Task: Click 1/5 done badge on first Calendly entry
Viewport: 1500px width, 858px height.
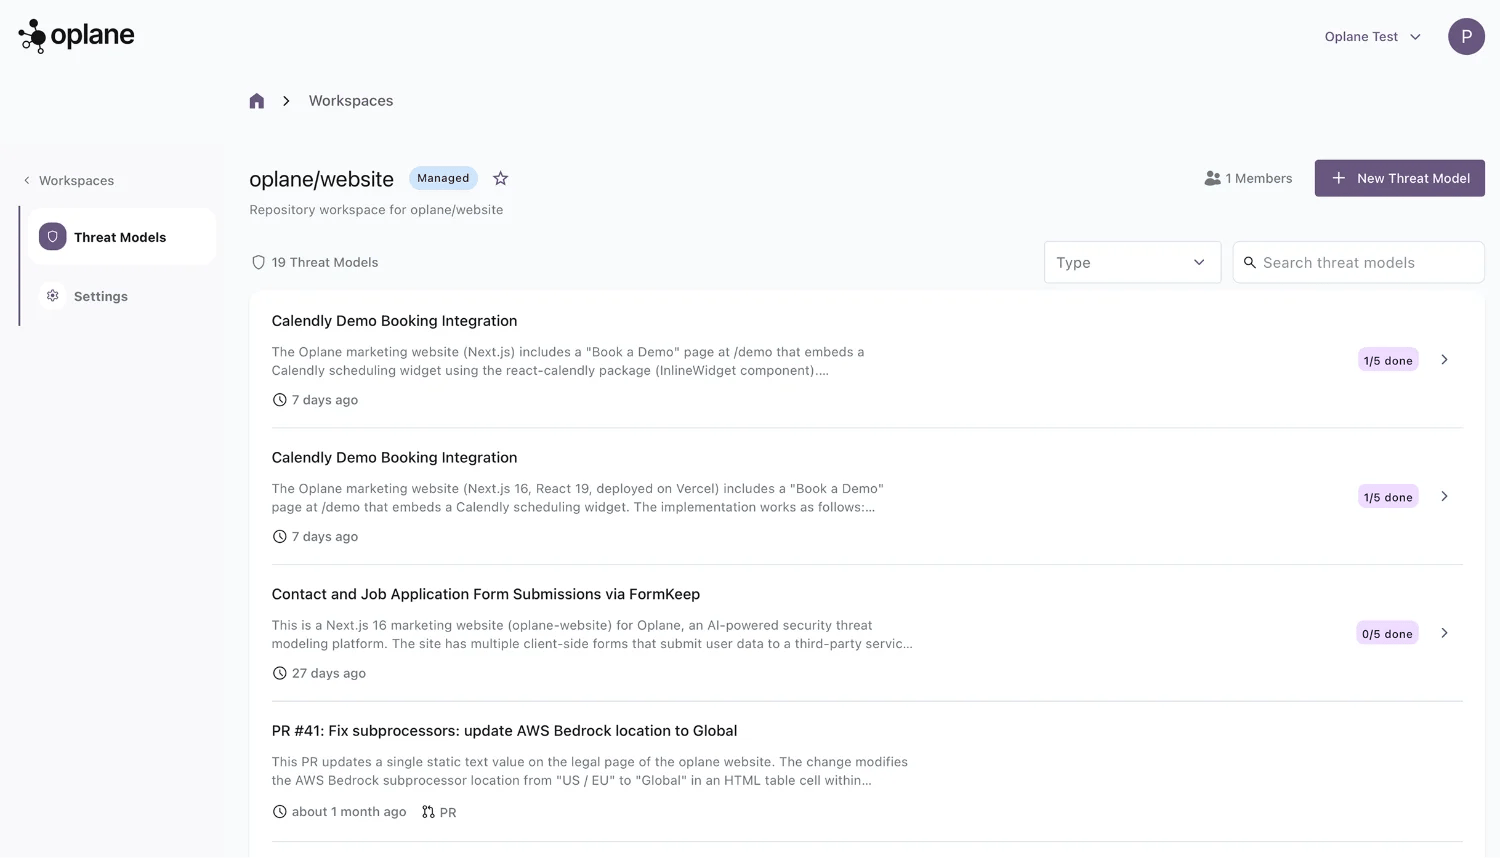Action: [x=1388, y=360]
